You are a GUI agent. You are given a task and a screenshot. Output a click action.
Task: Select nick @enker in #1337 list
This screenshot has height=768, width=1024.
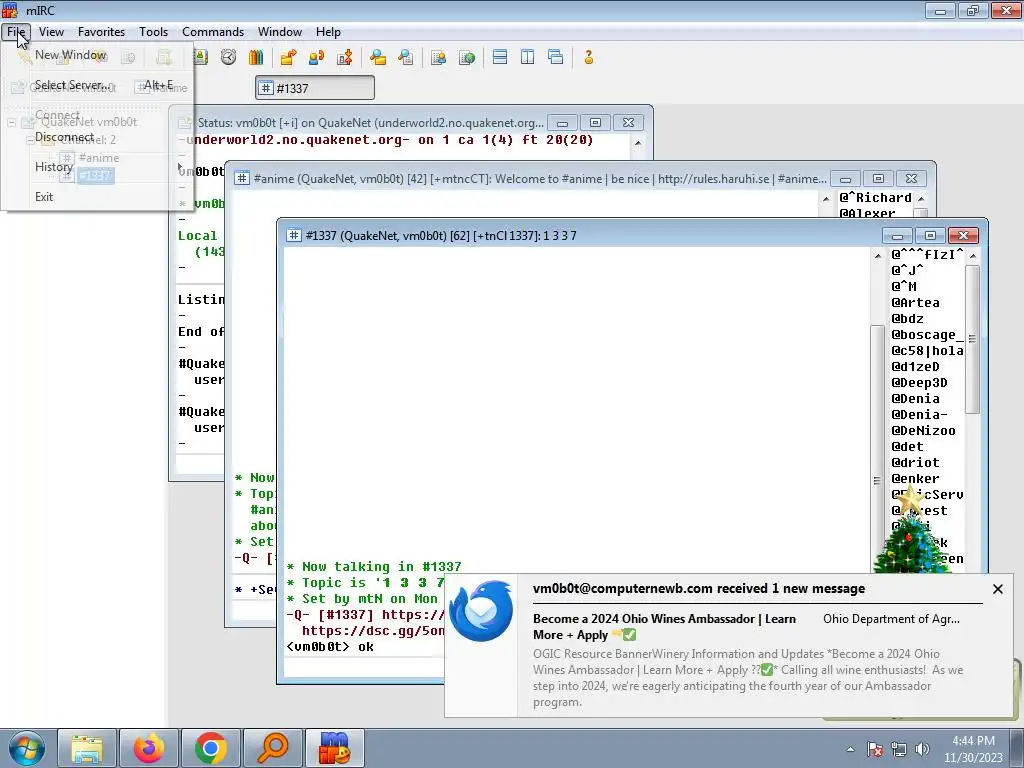(915, 478)
